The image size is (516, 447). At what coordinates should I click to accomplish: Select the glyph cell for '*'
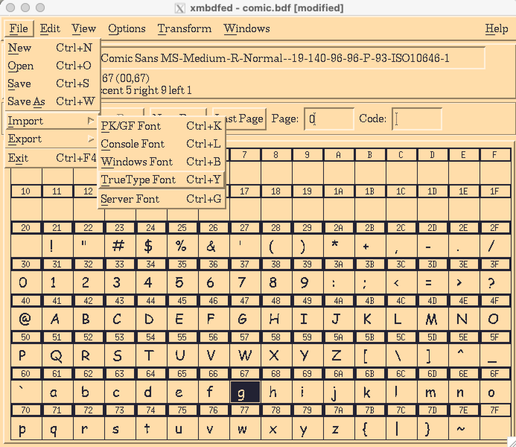(338, 246)
